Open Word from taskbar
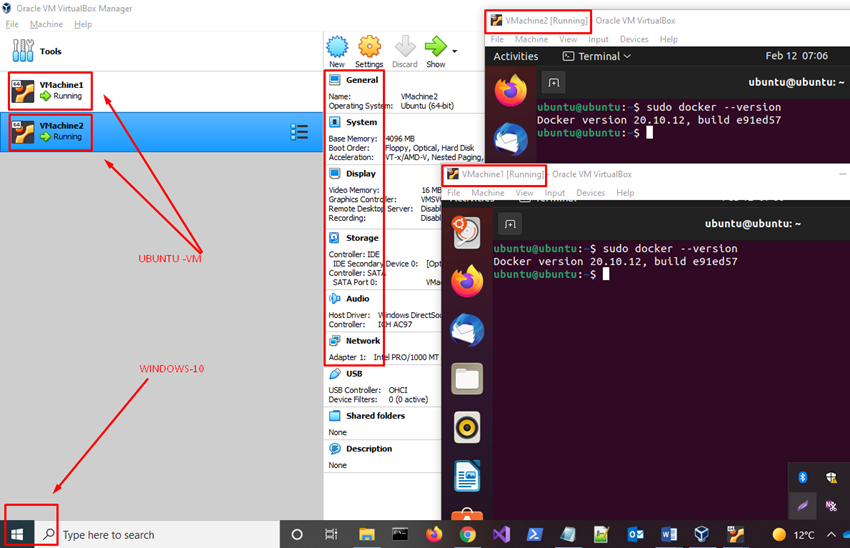 pos(669,534)
